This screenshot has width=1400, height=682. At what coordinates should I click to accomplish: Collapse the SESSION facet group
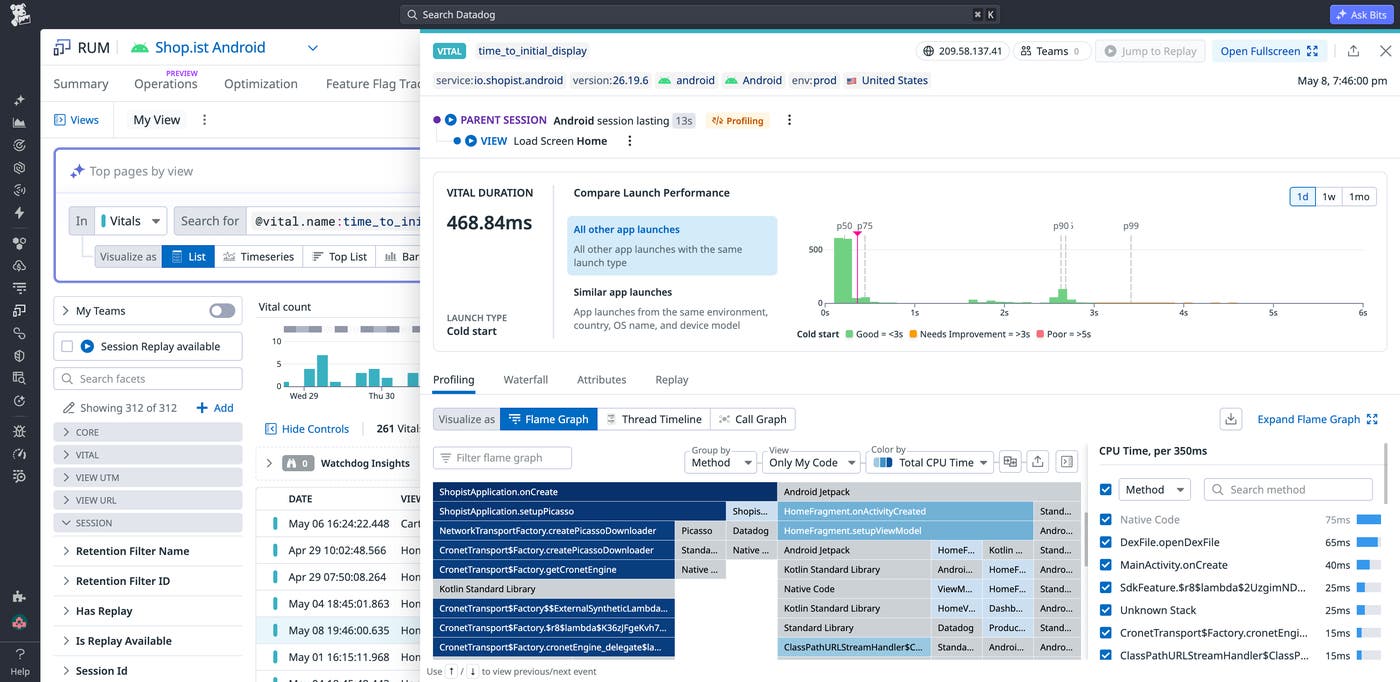coord(148,523)
